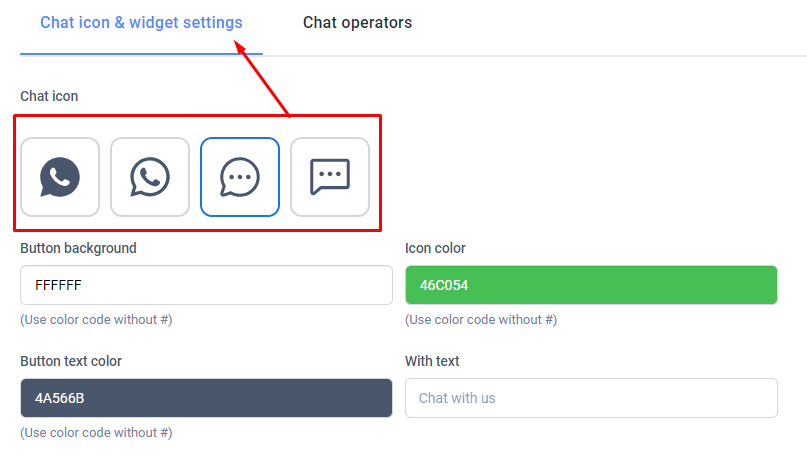This screenshot has height=463, width=807.
Task: Open Chat icon & widget settings tab
Action: coord(141,23)
